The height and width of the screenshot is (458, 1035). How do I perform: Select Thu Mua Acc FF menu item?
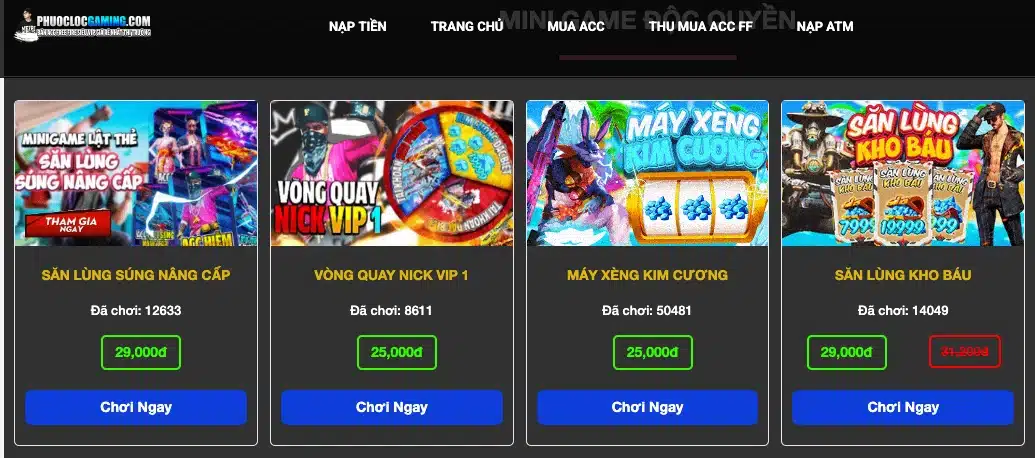[x=700, y=26]
